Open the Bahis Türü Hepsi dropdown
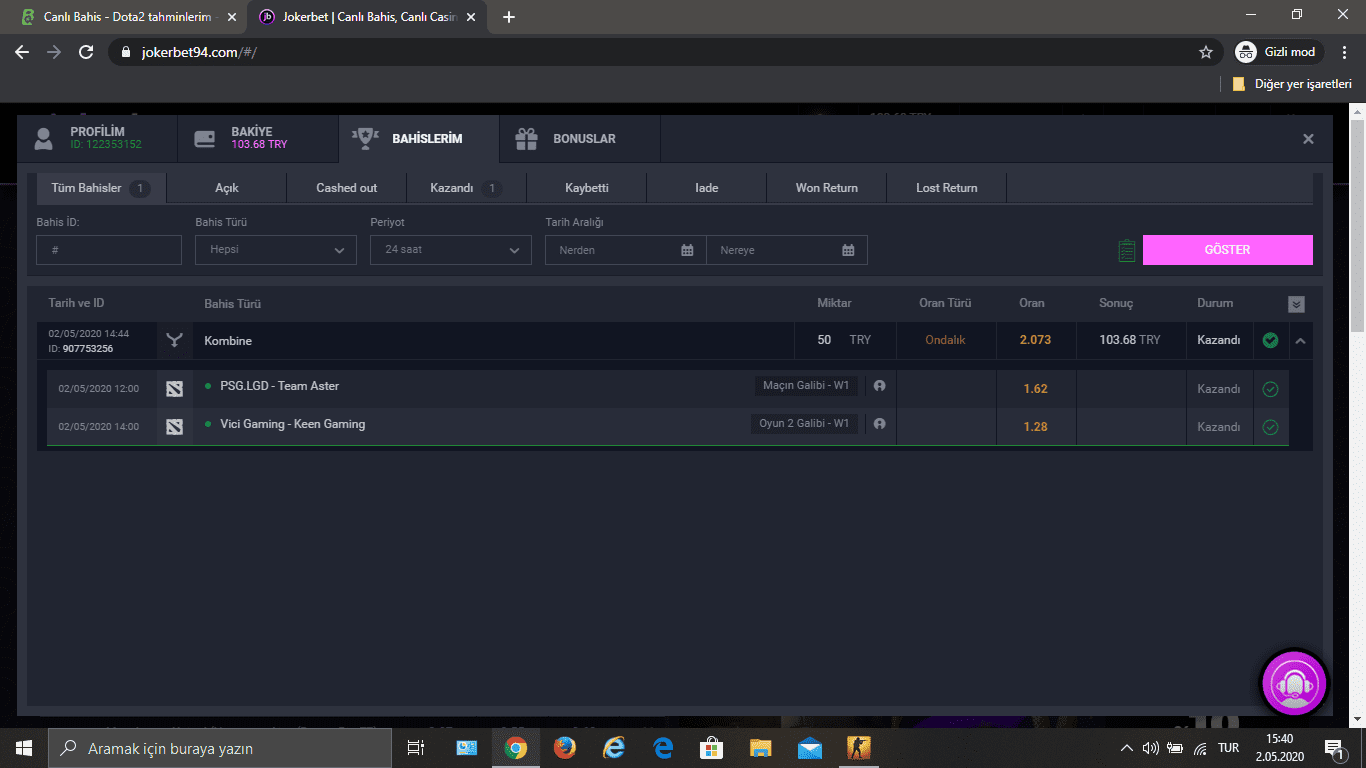The image size is (1366, 768). 276,250
